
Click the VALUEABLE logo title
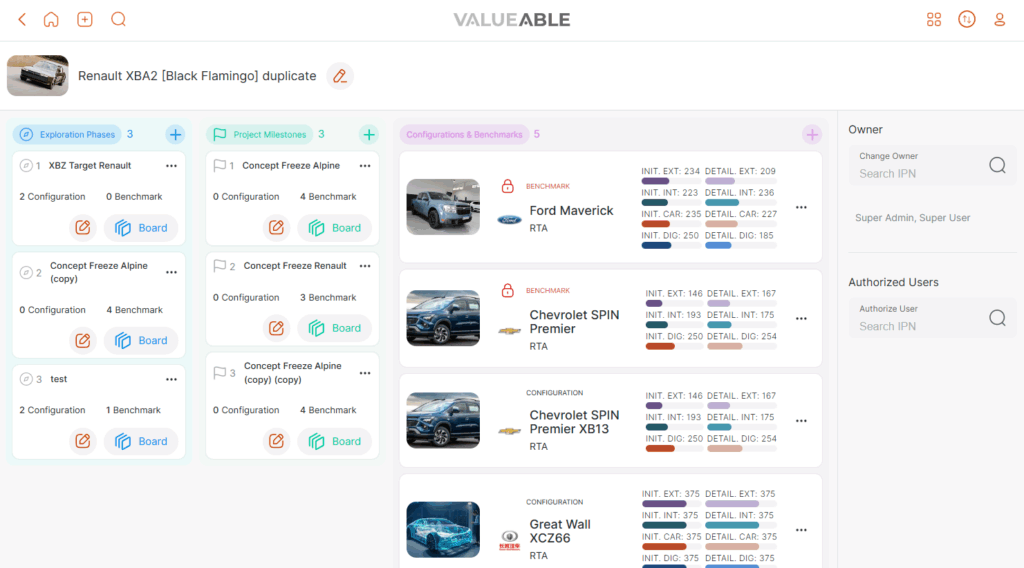(x=512, y=20)
